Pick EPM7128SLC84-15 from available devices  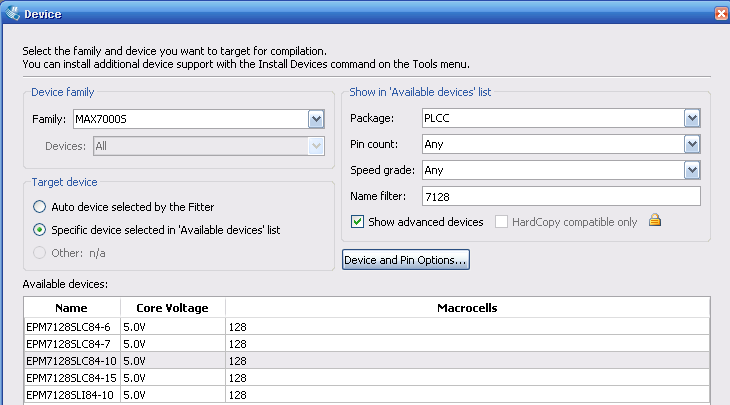pyautogui.click(x=366, y=378)
